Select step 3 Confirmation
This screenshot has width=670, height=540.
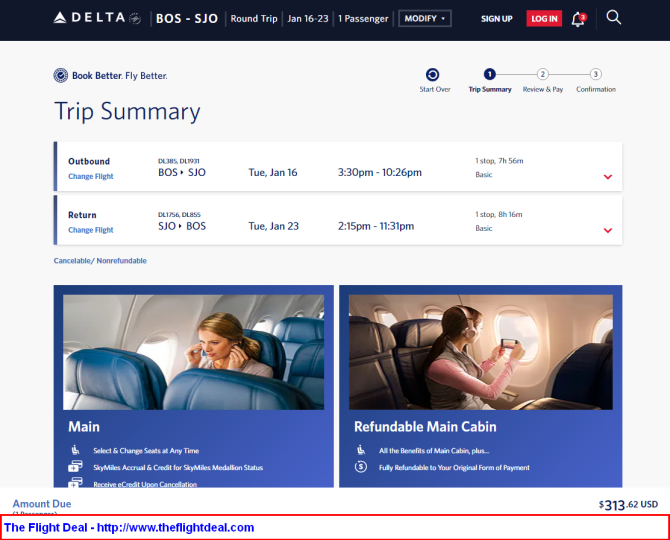coord(596,74)
